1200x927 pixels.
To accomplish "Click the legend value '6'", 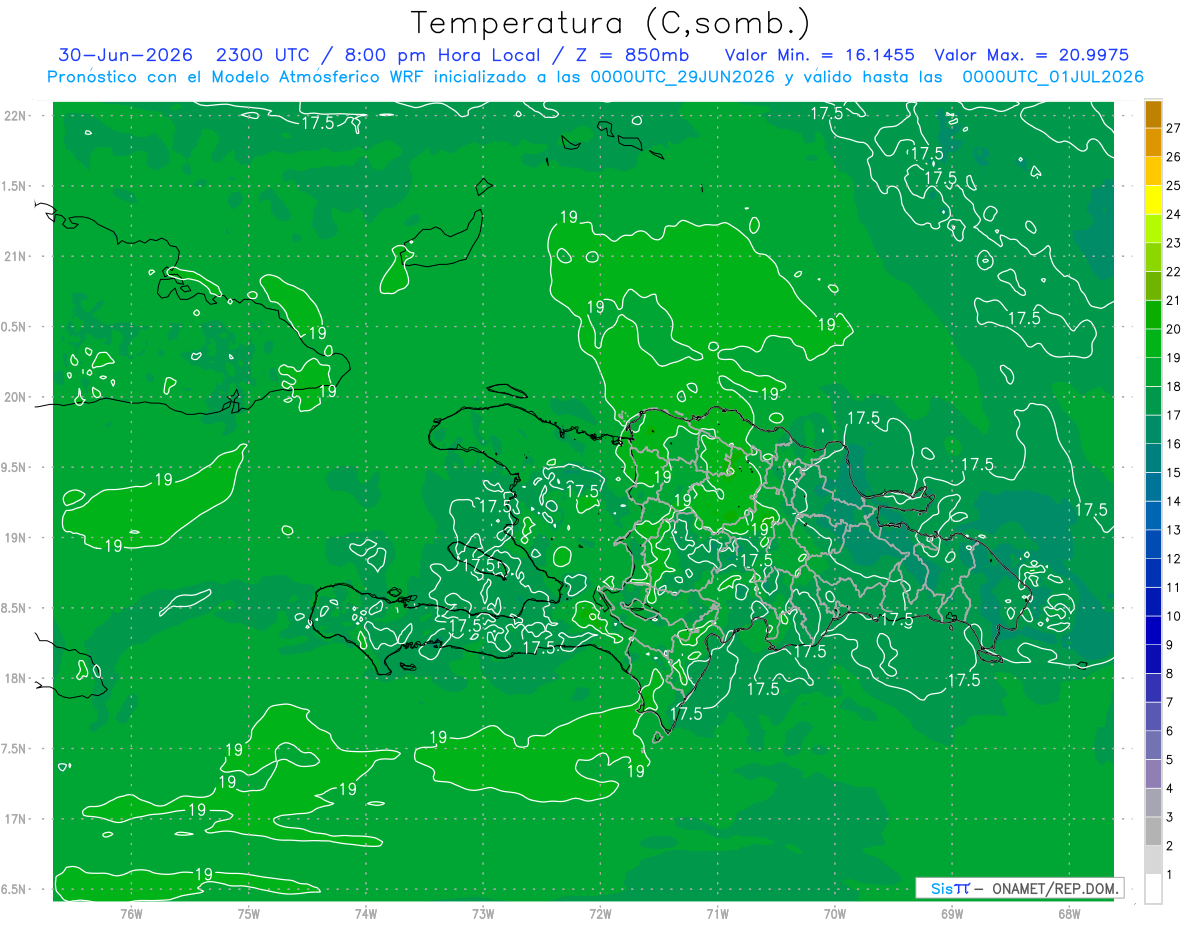I will (x=1170, y=731).
